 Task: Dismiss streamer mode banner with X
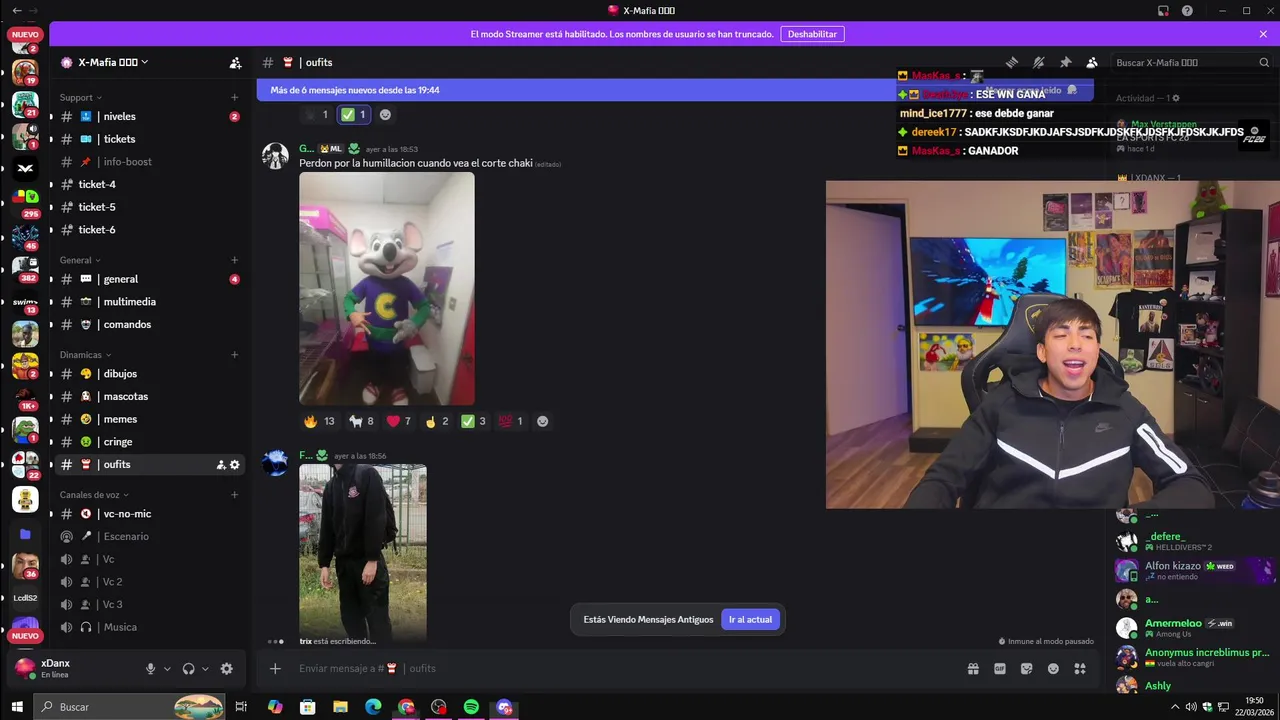point(1263,34)
